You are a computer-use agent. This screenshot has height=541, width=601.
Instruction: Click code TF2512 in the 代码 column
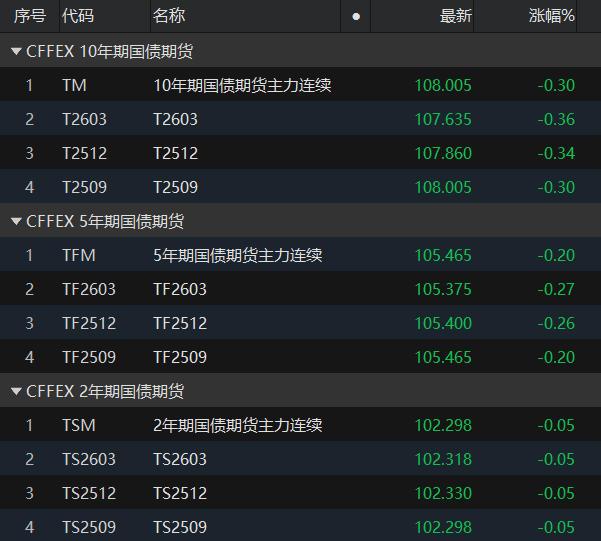pyautogui.click(x=89, y=323)
